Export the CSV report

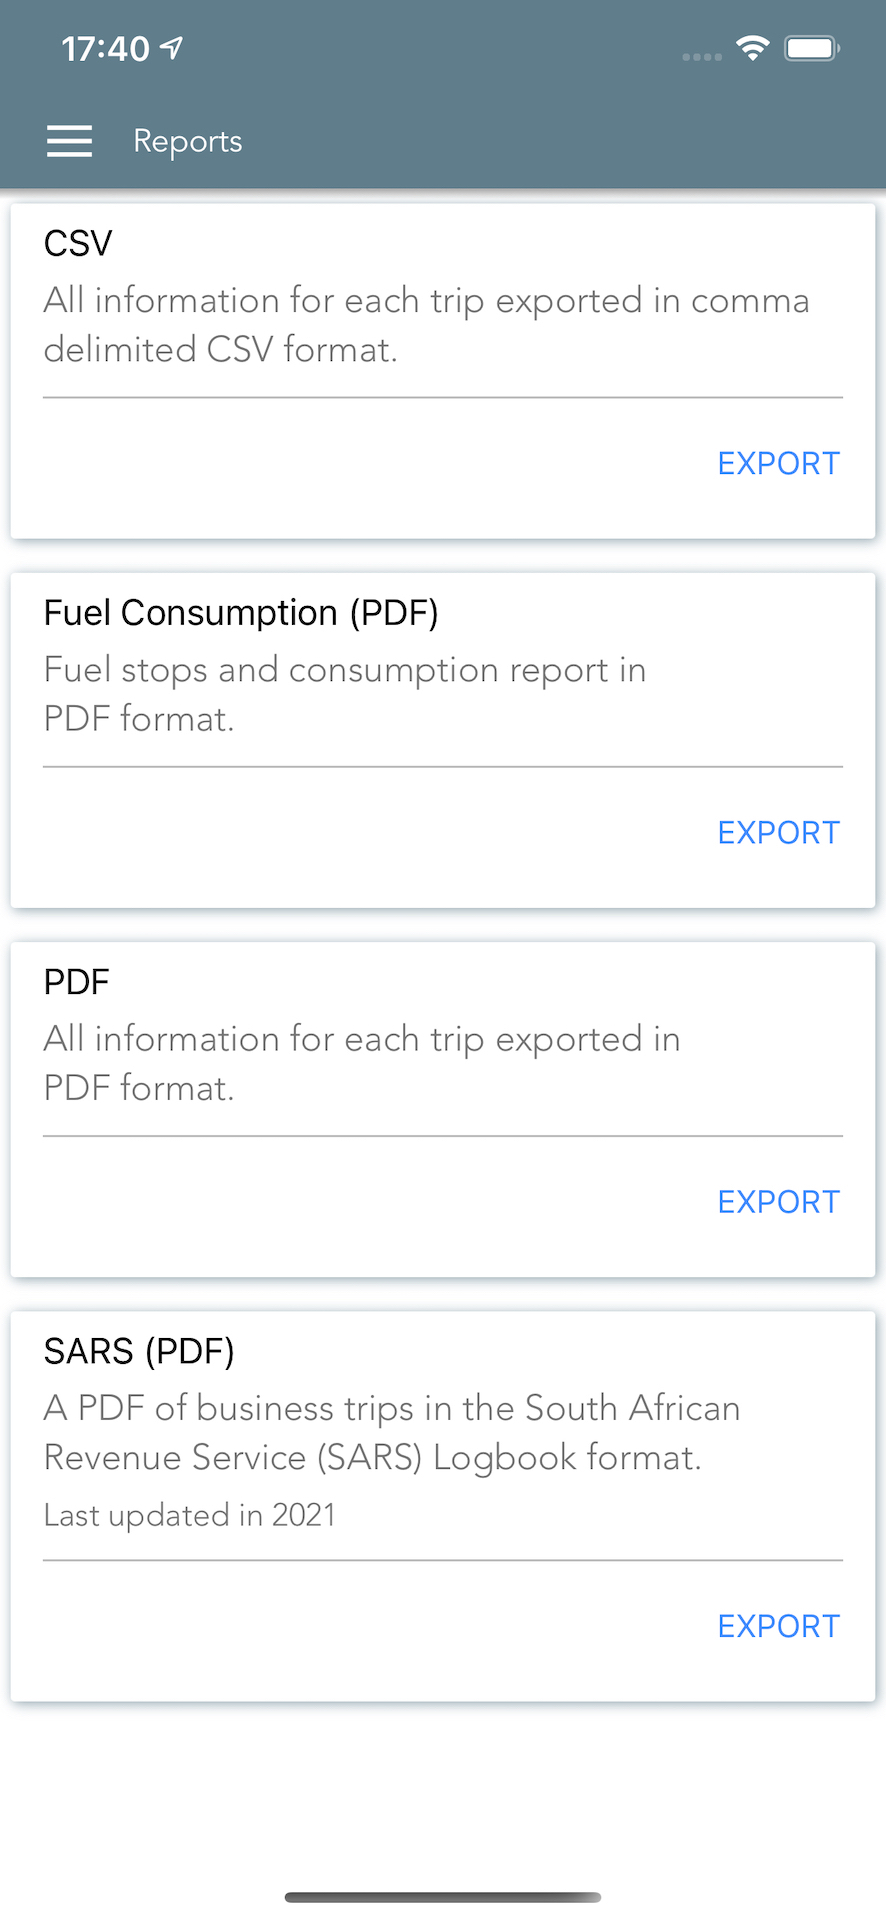pos(778,463)
